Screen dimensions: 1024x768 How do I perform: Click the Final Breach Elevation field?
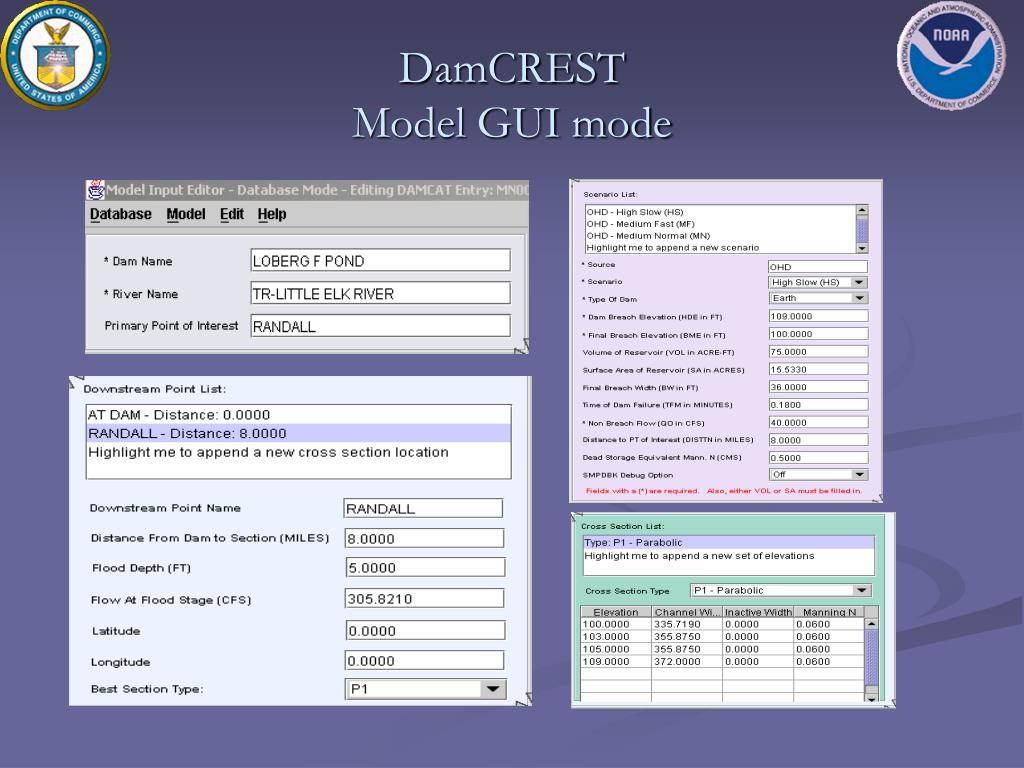pyautogui.click(x=818, y=334)
